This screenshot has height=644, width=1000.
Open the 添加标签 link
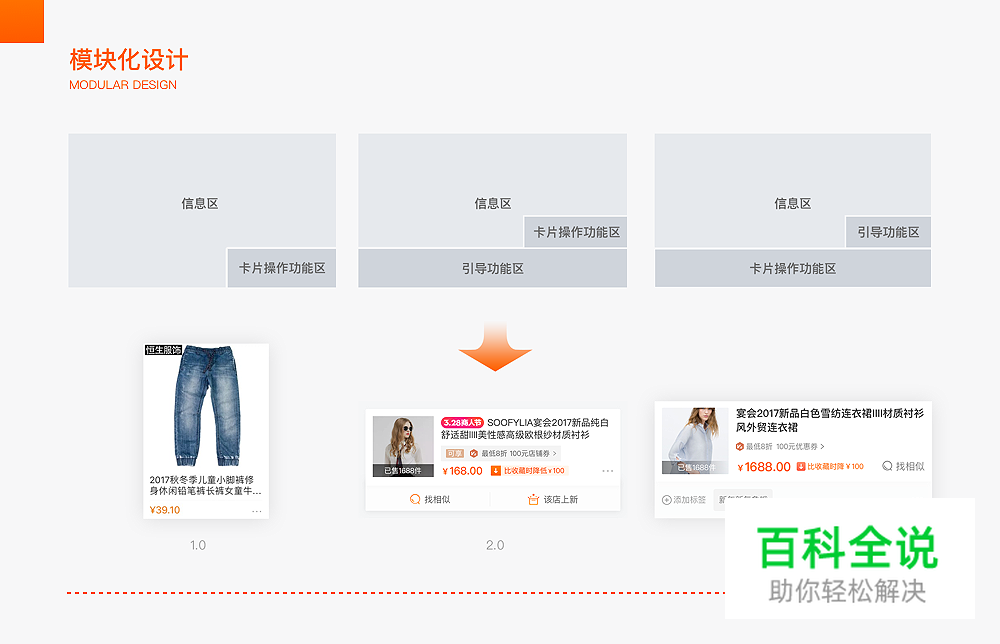pos(690,498)
